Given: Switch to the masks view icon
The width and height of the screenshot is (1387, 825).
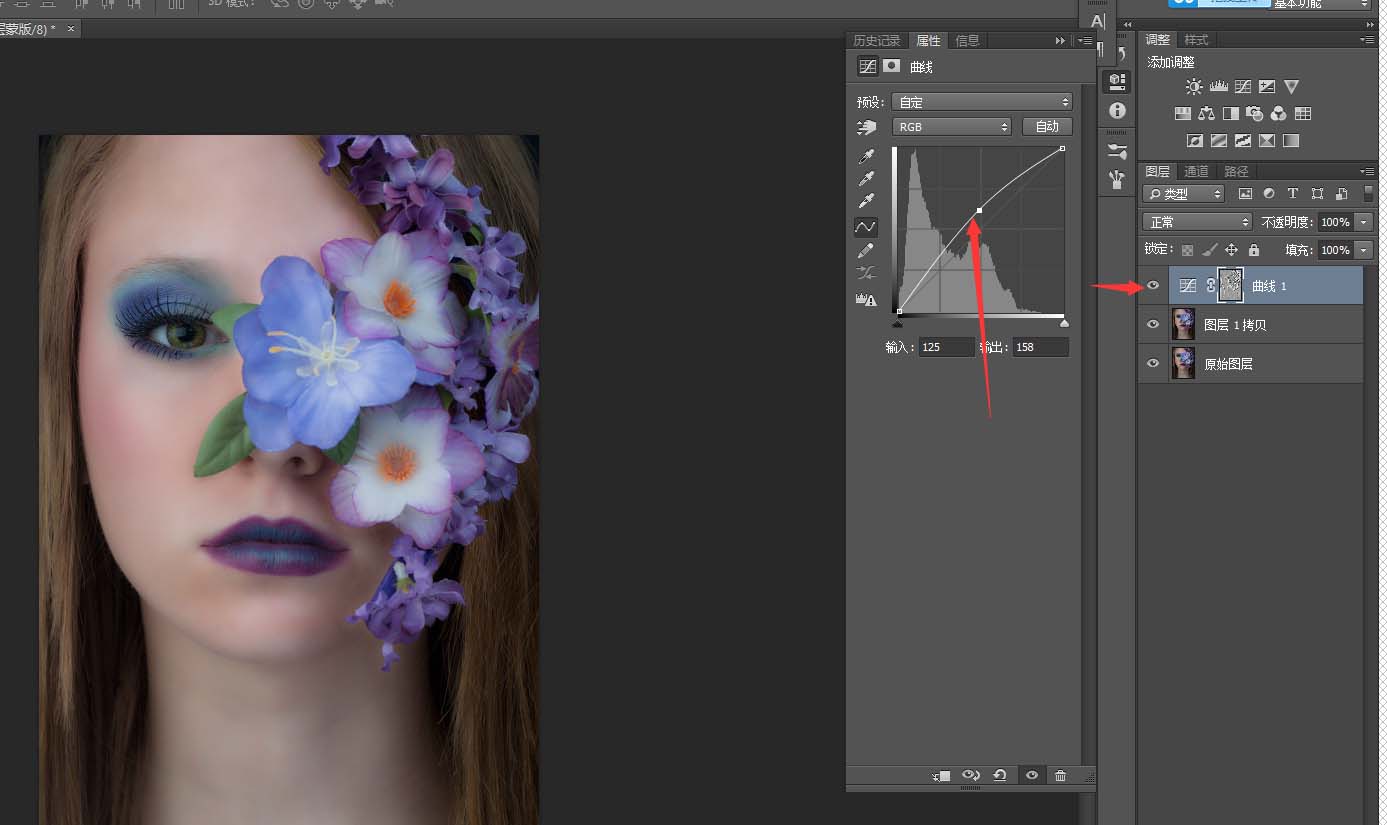Looking at the screenshot, I should (x=891, y=66).
